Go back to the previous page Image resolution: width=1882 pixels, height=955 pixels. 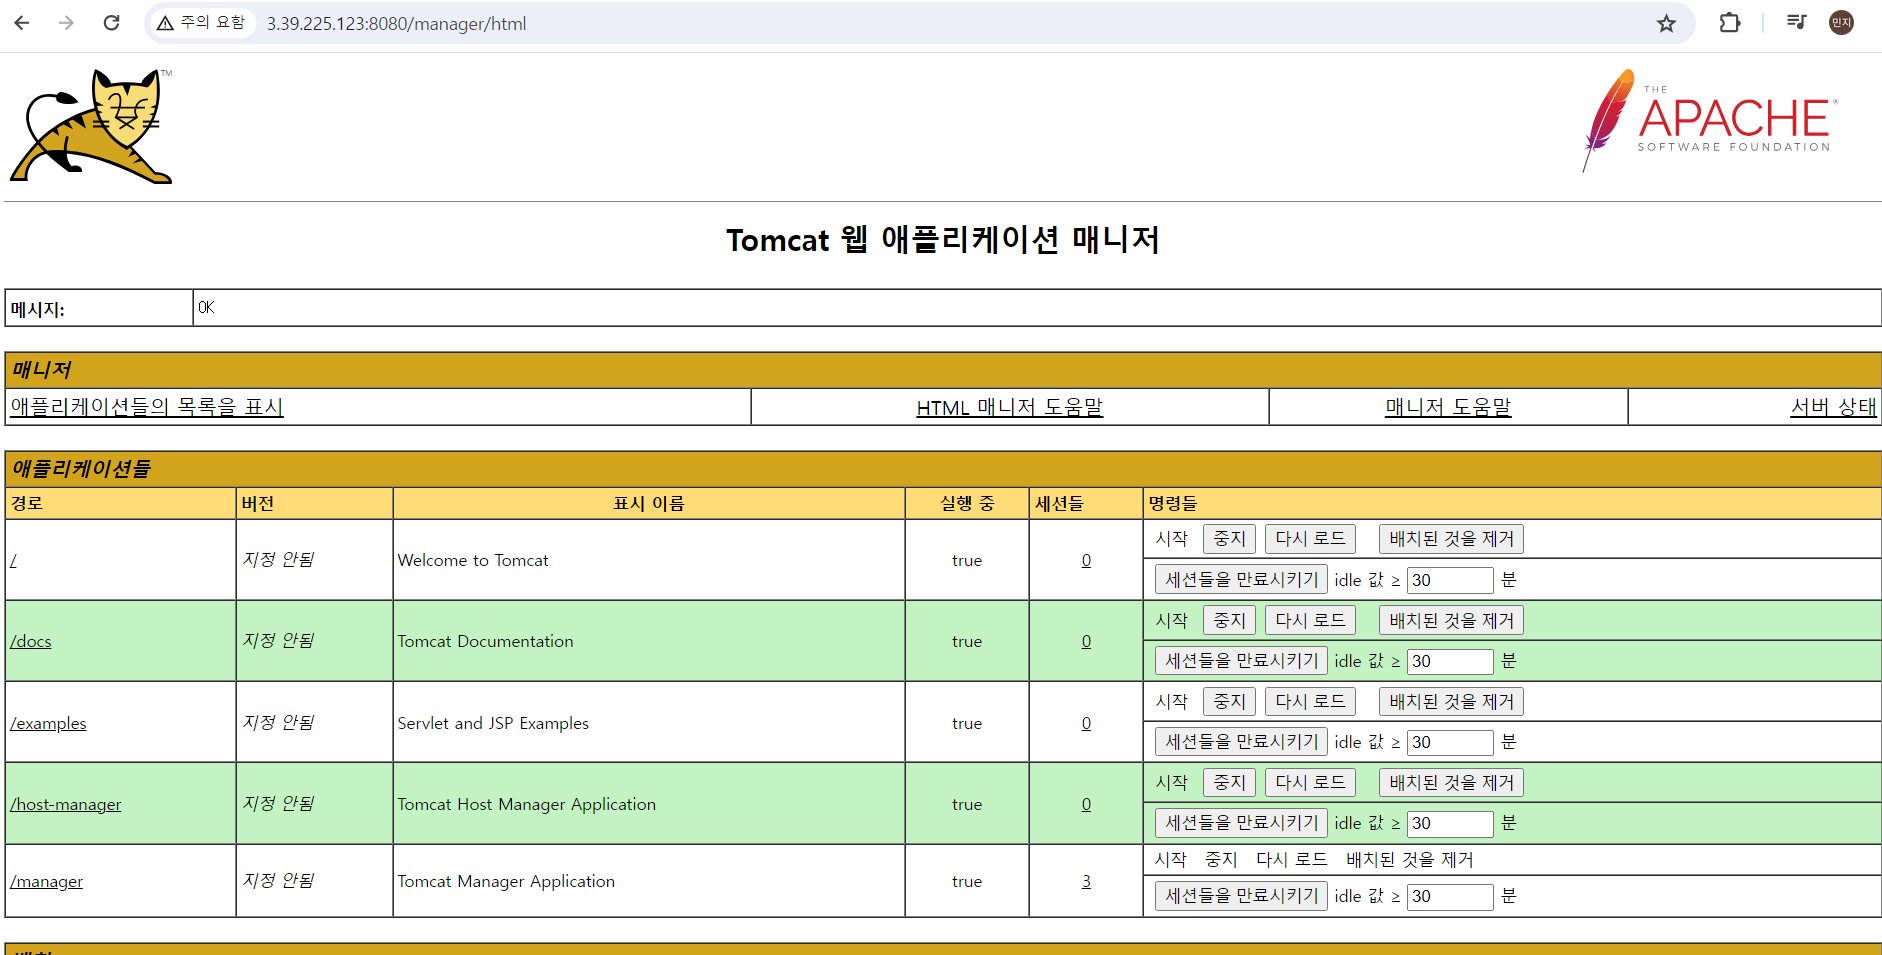click(x=22, y=23)
